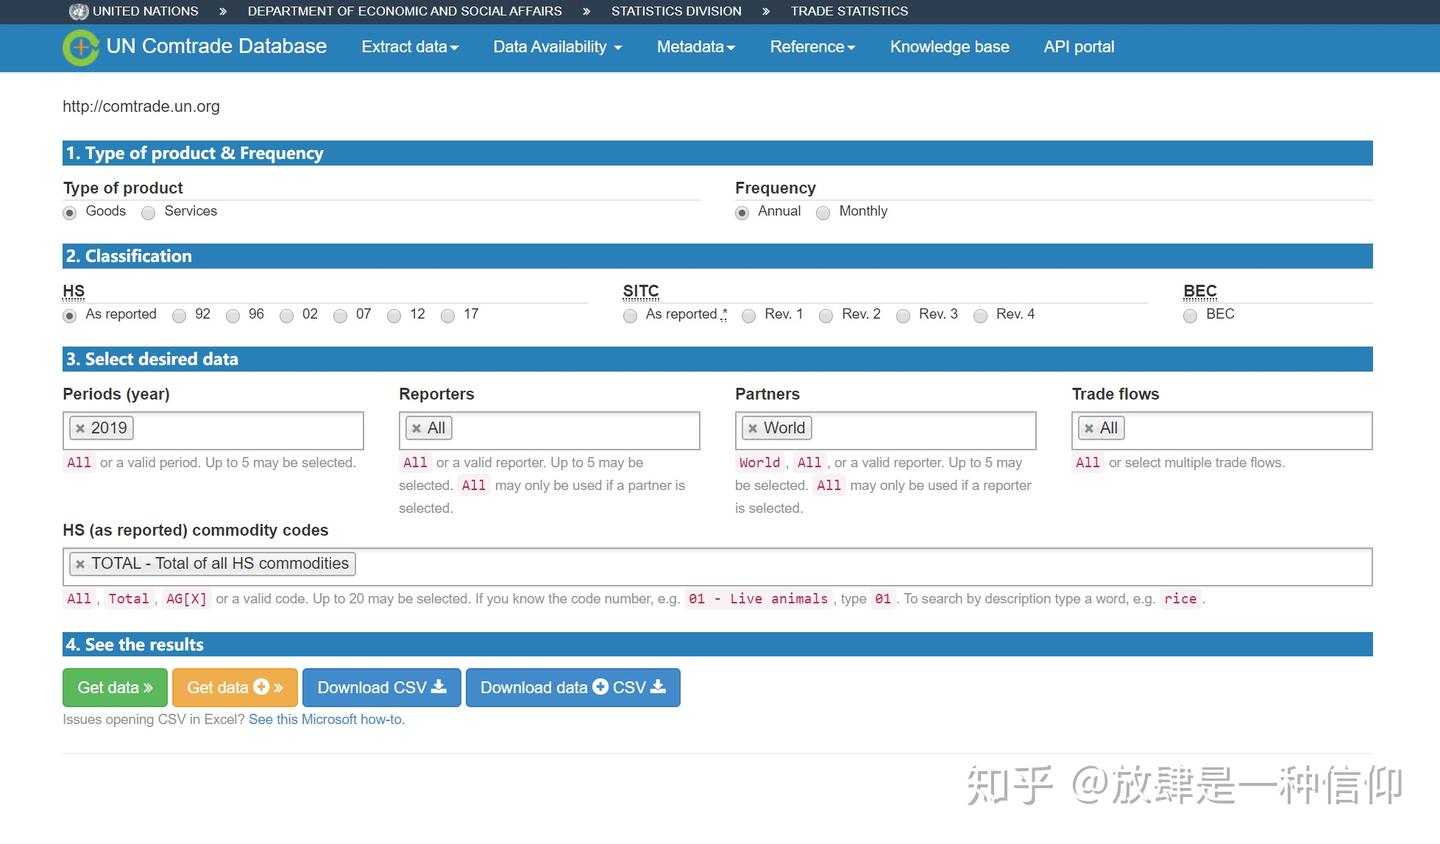
Task: Click inside the Reporters input field
Action: point(549,430)
